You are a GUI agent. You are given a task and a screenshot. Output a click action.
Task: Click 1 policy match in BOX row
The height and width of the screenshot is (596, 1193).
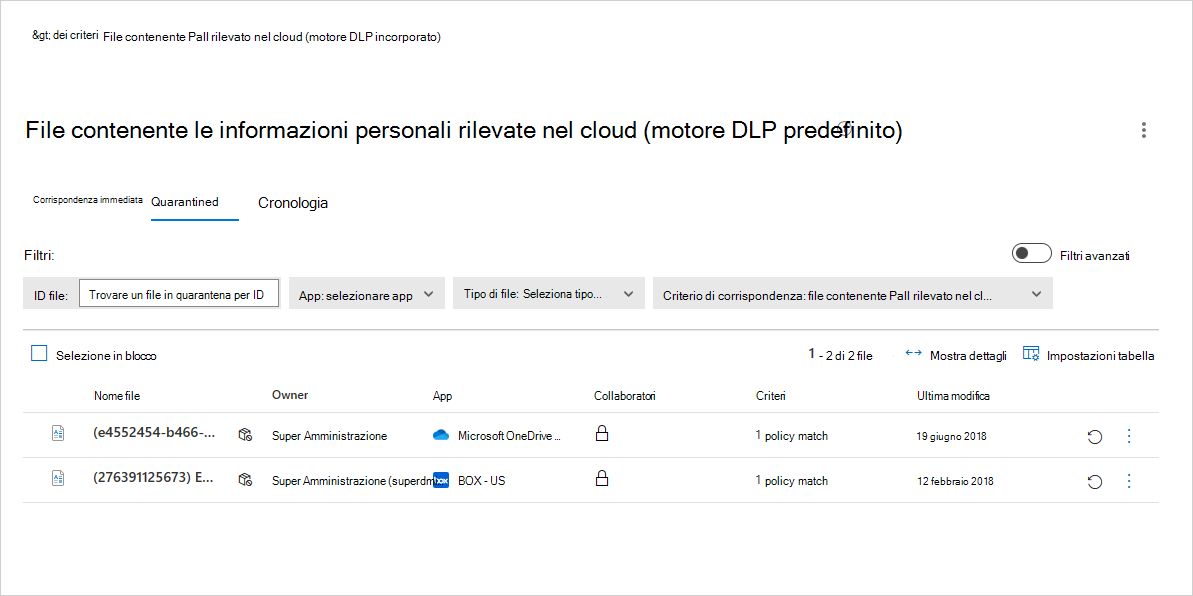pos(791,481)
